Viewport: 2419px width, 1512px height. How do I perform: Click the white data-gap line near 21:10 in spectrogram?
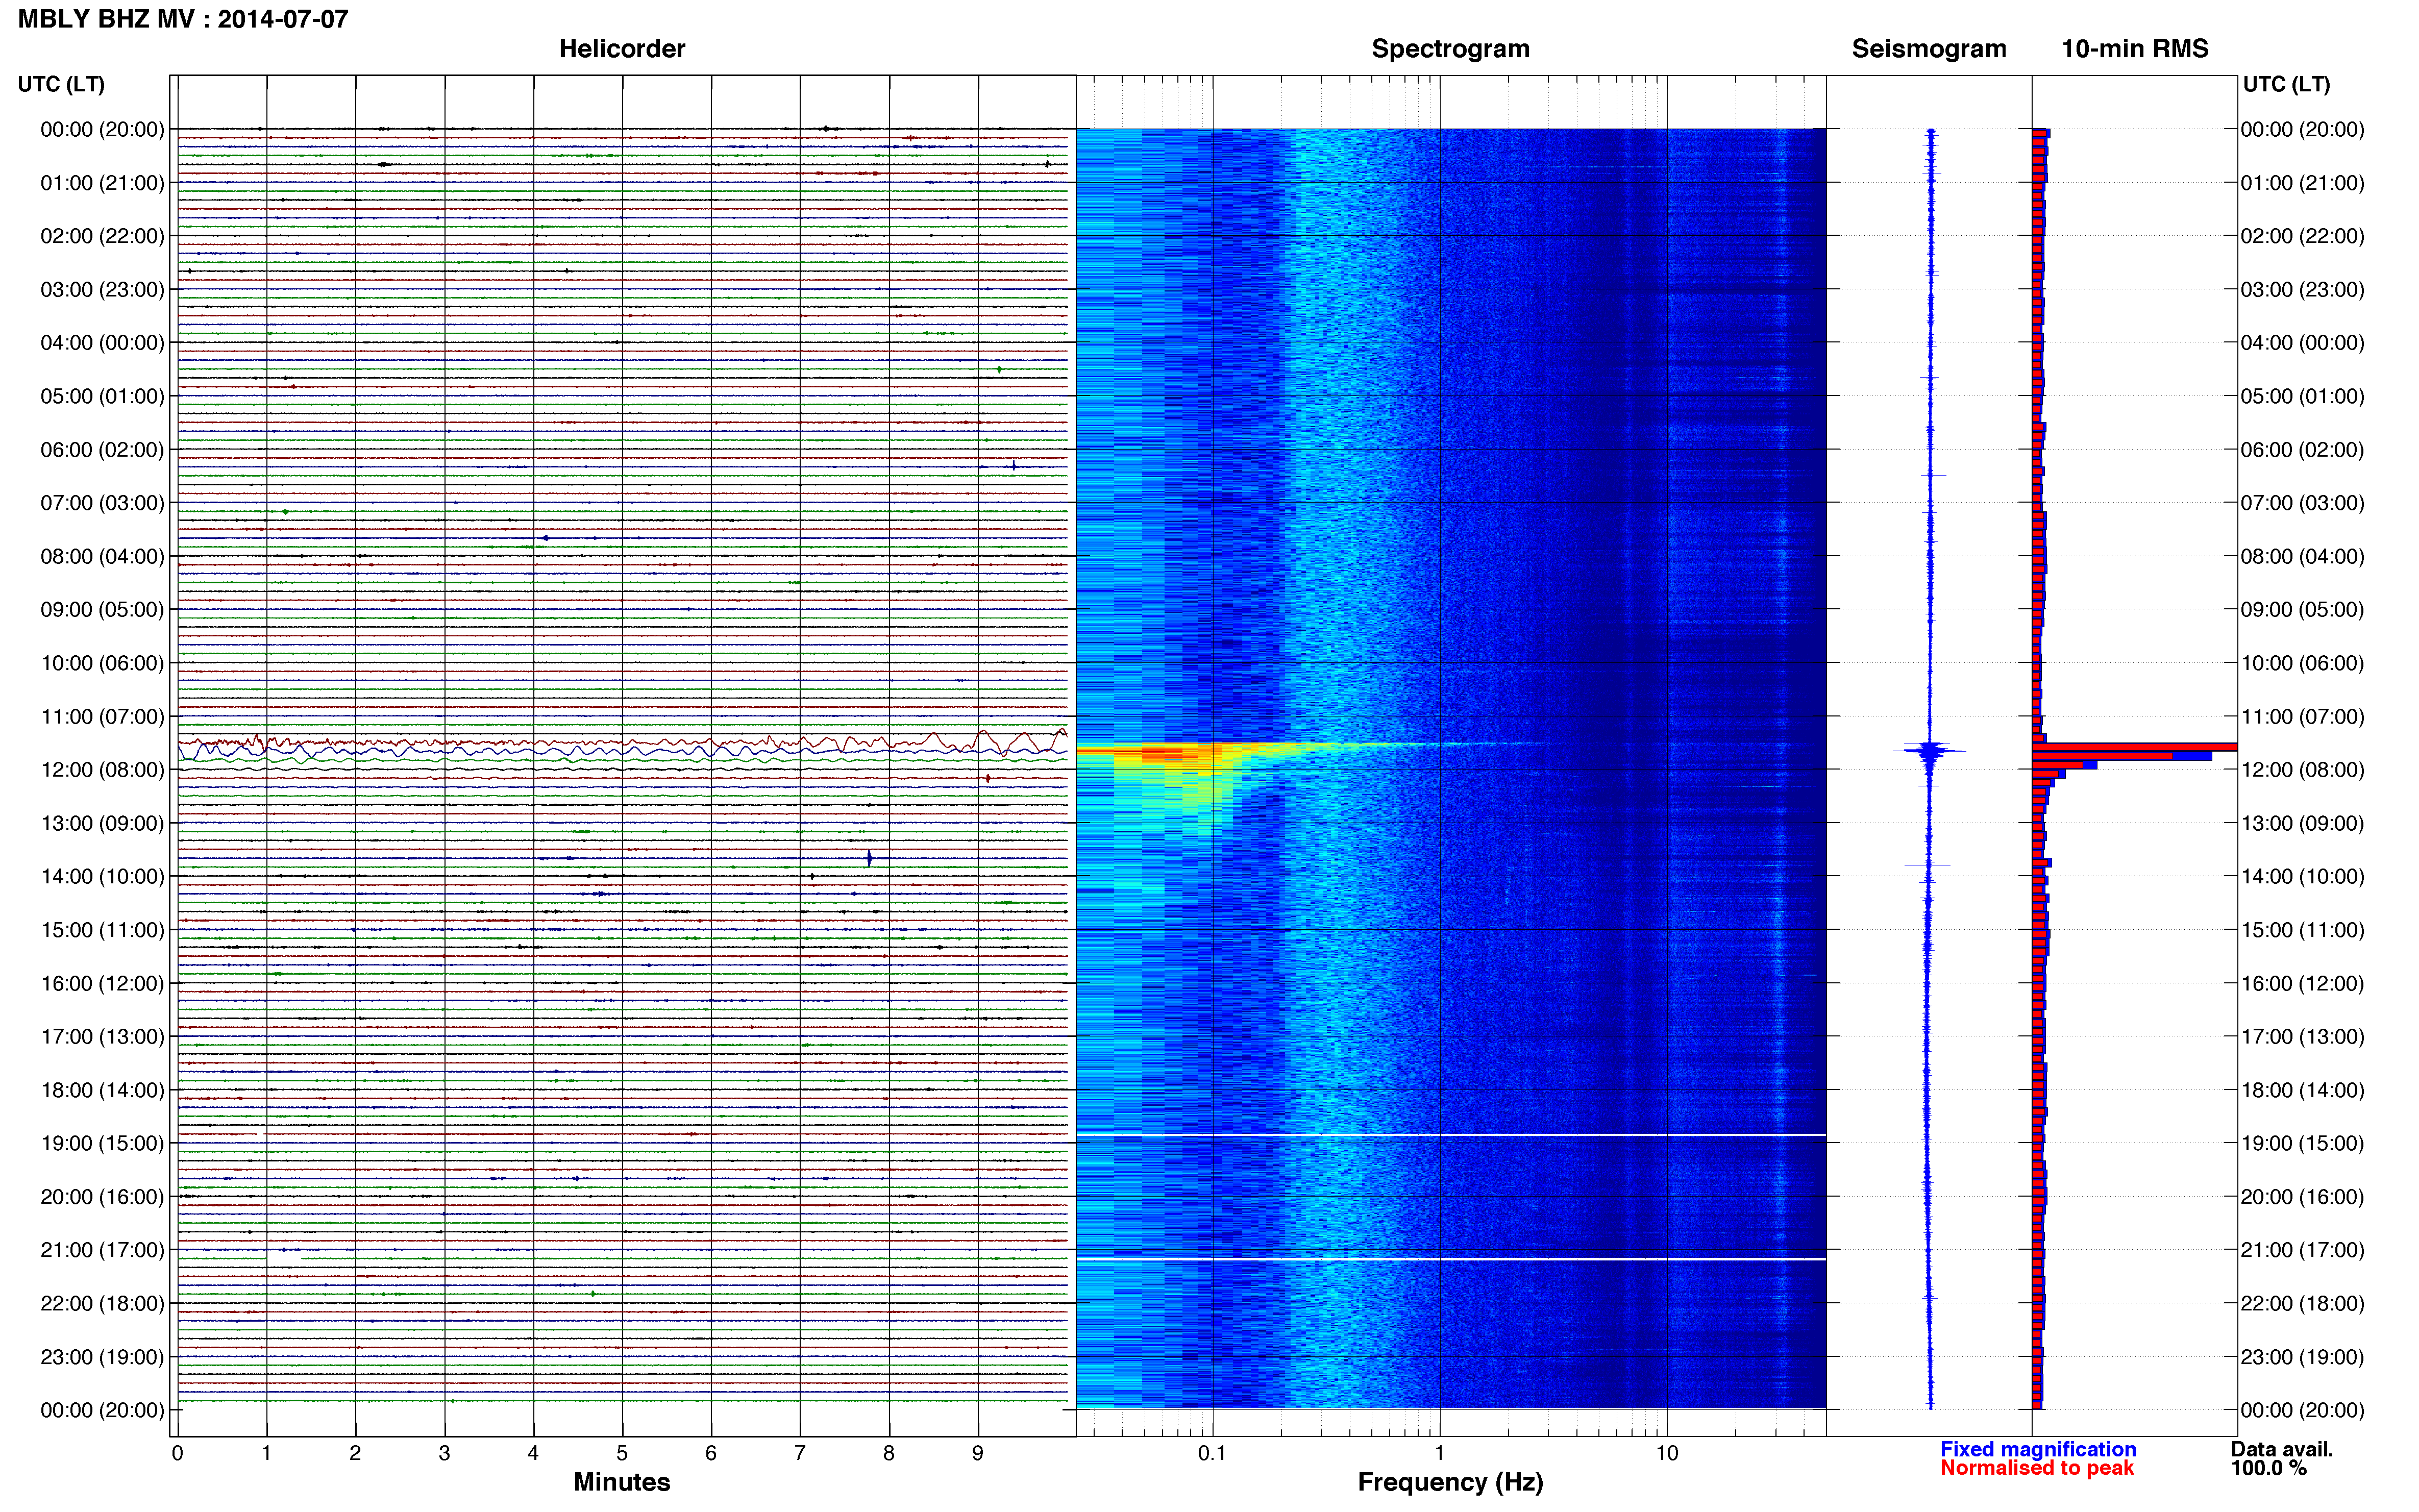pos(1451,1259)
